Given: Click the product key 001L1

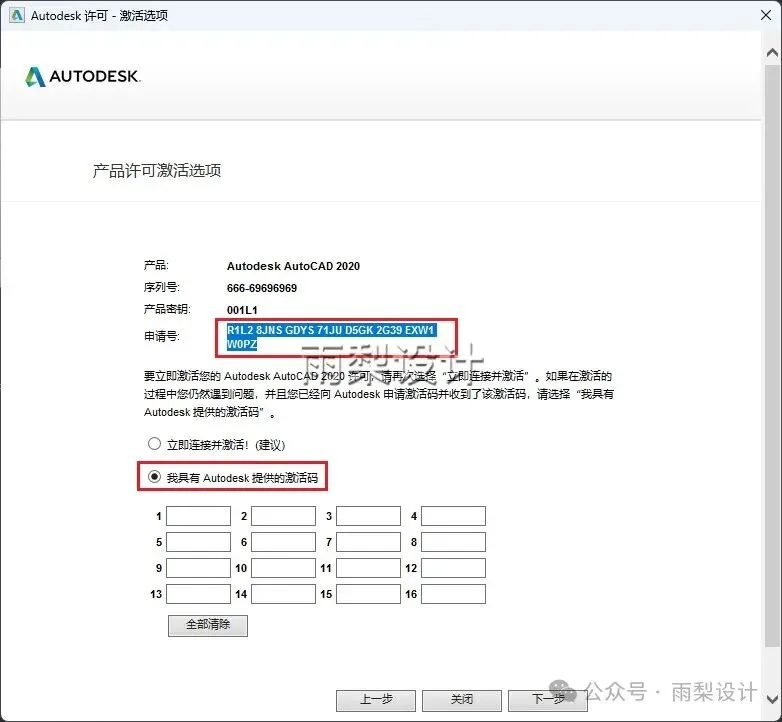Looking at the screenshot, I should [x=242, y=310].
